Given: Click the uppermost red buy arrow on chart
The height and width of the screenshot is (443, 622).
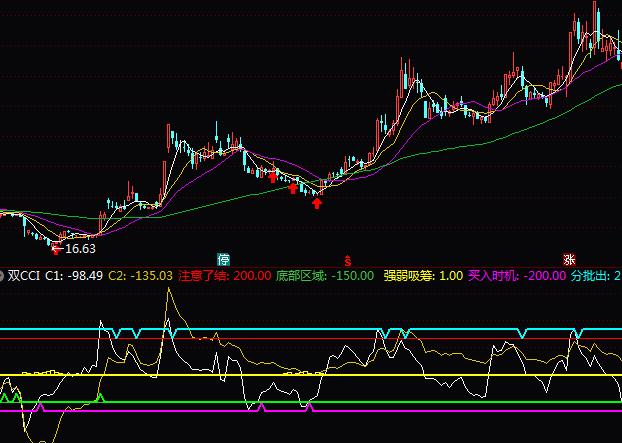Looking at the screenshot, I should click(273, 177).
